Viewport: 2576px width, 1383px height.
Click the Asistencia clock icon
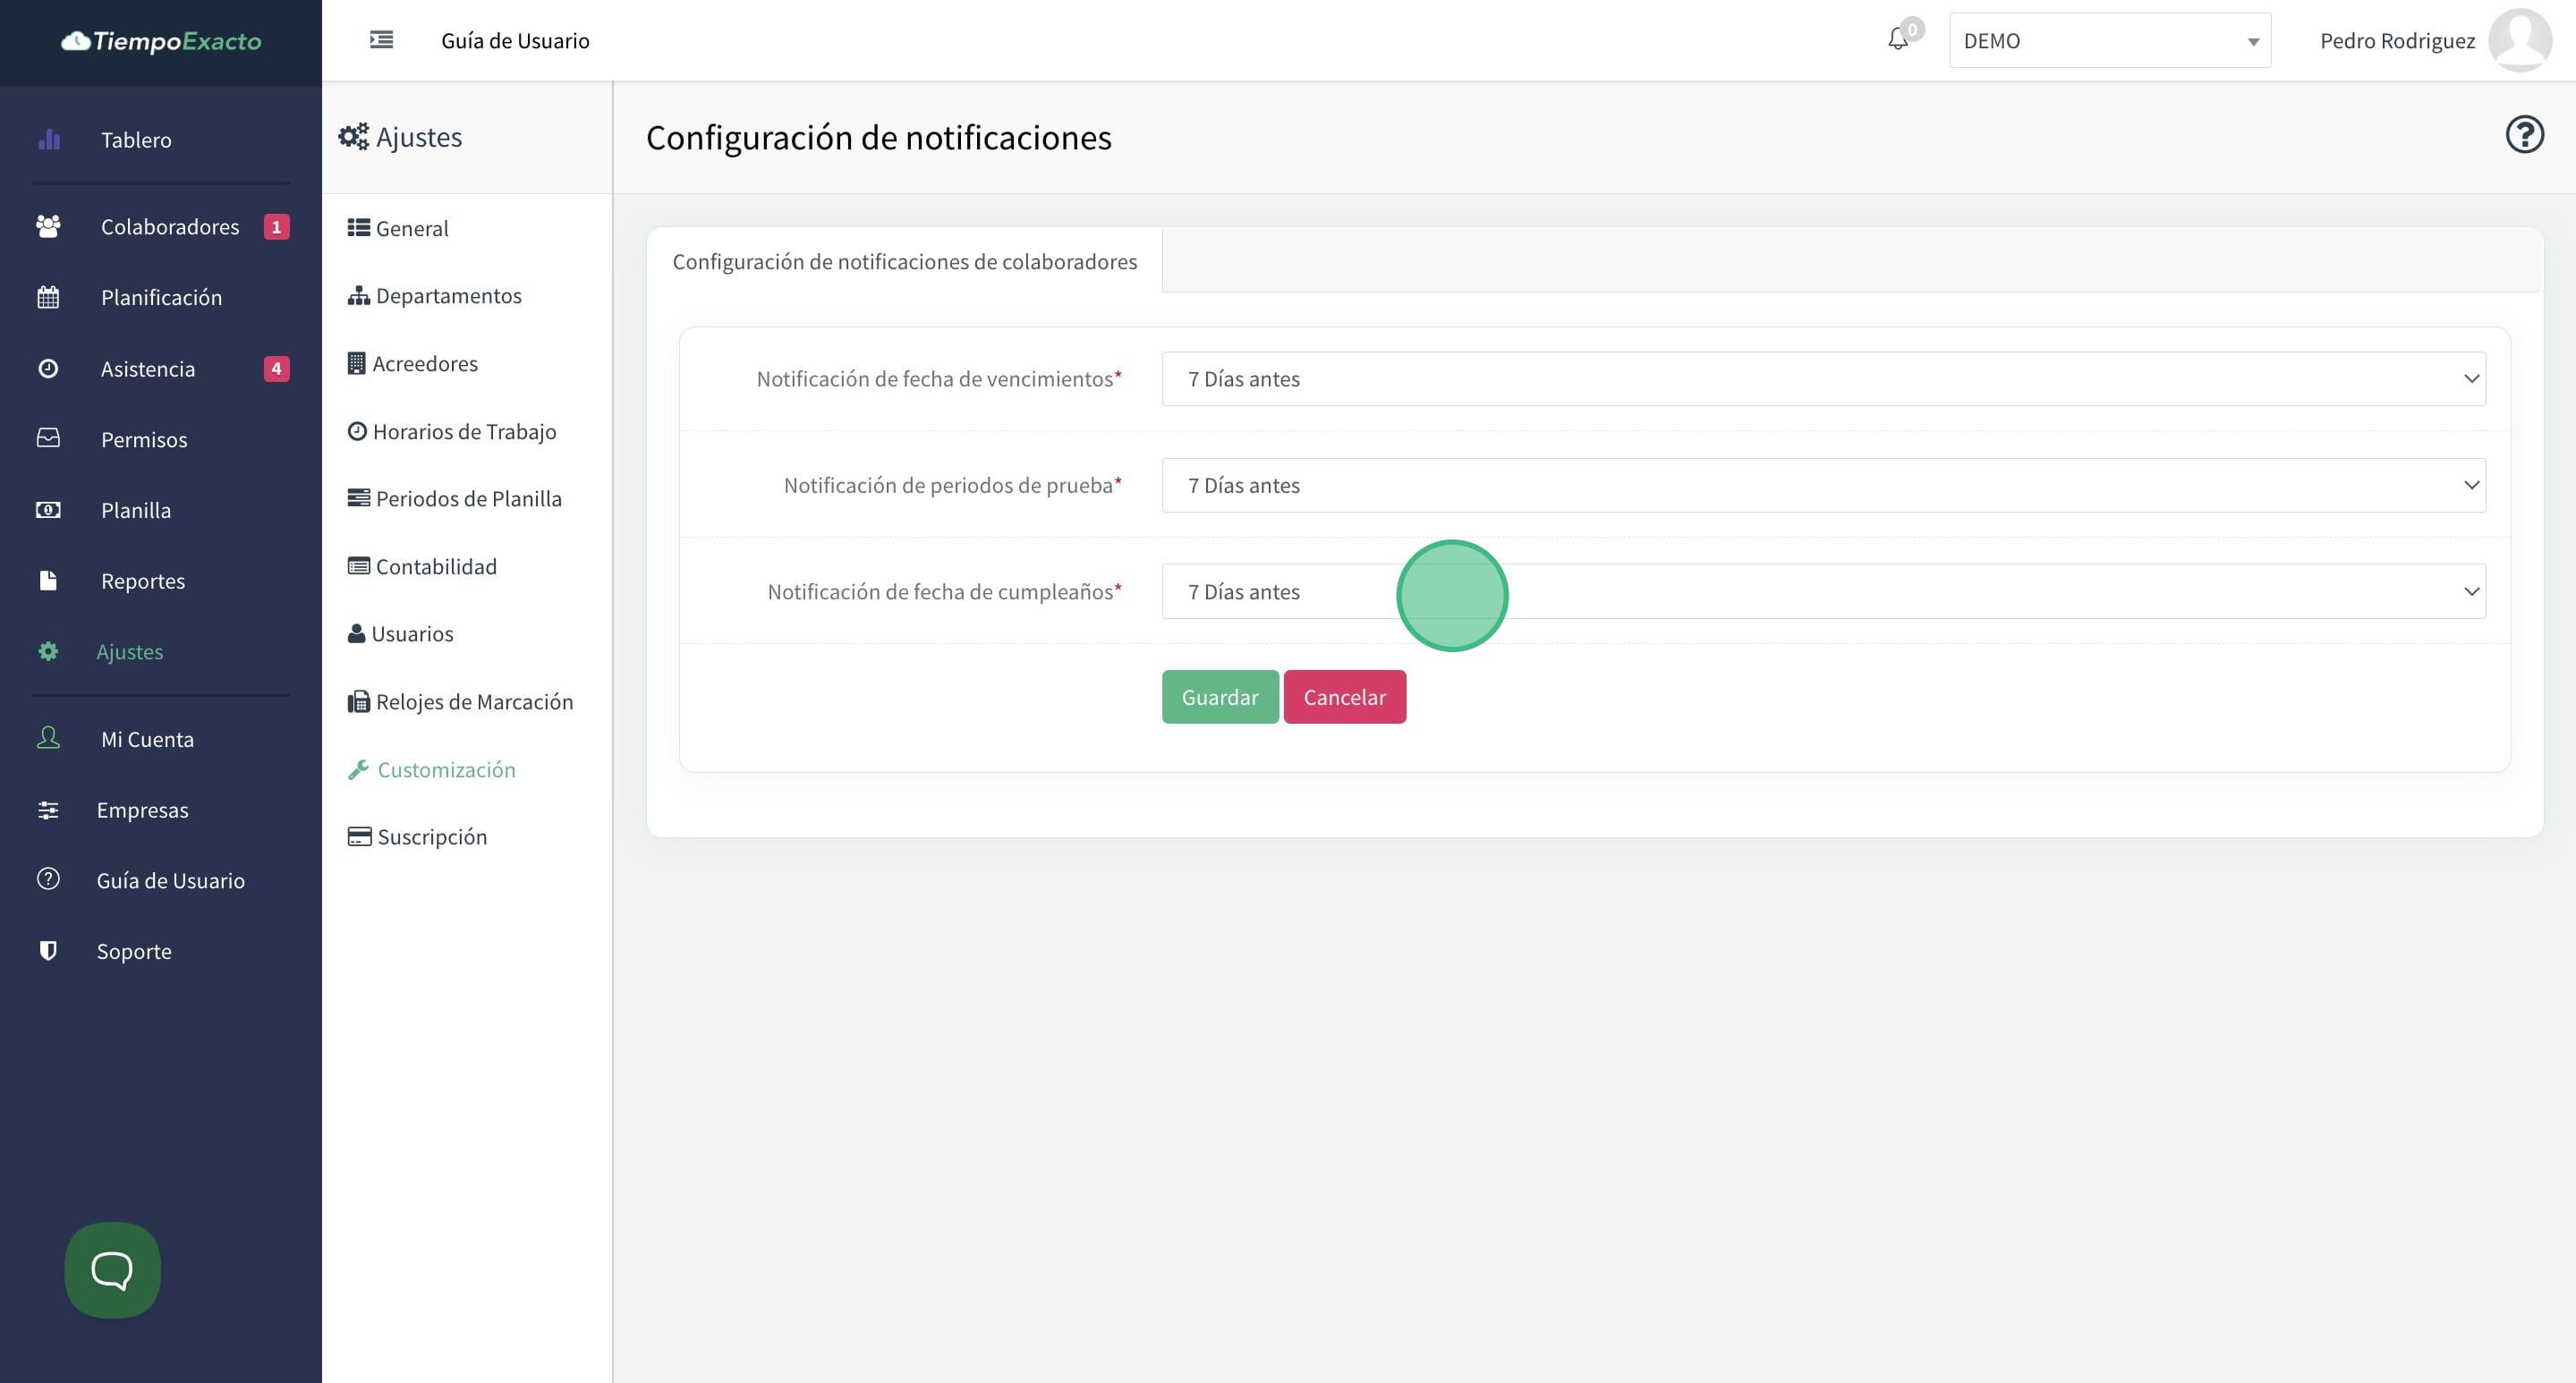(48, 369)
